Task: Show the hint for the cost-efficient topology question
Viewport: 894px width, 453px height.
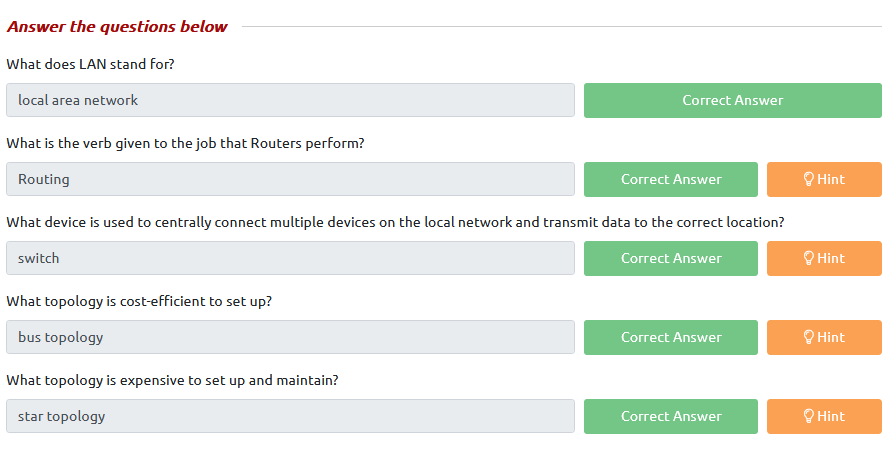Action: click(824, 337)
